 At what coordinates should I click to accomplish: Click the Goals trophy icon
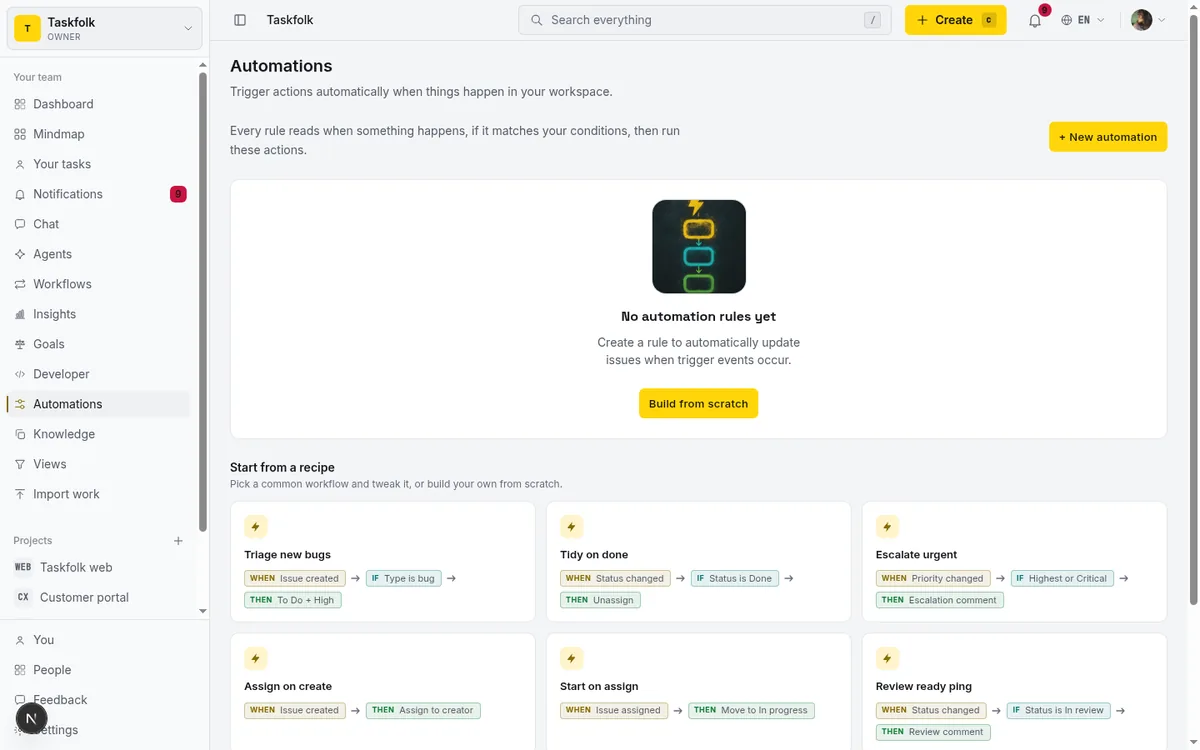pyautogui.click(x=20, y=344)
